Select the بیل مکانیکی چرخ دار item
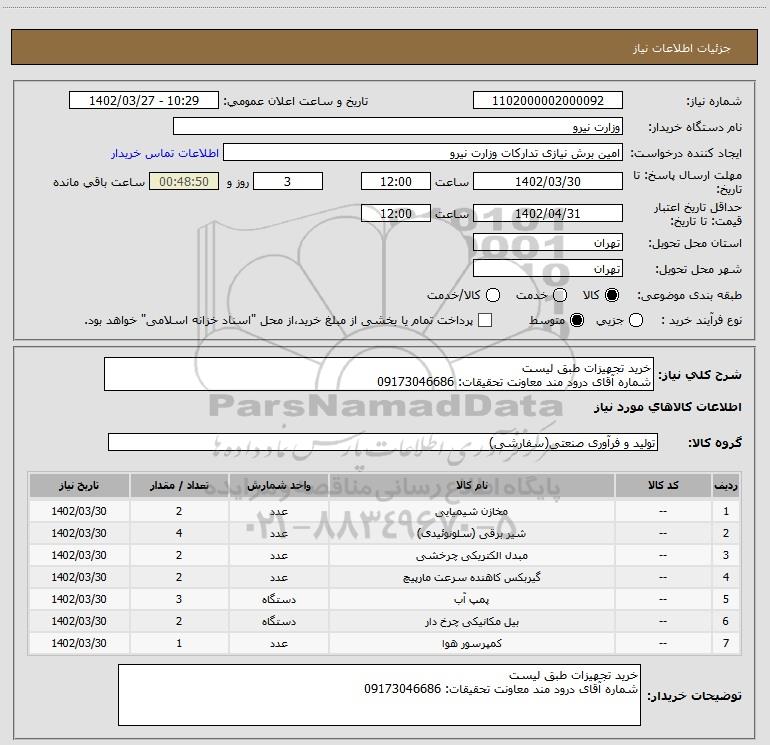Image resolution: width=770 pixels, height=745 pixels. point(471,622)
